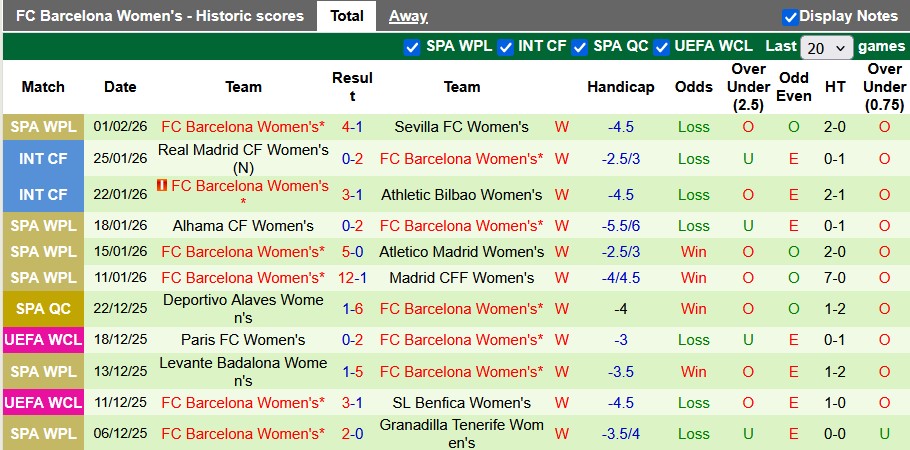Click the 12-1 result against Madrid CFF

[352, 278]
